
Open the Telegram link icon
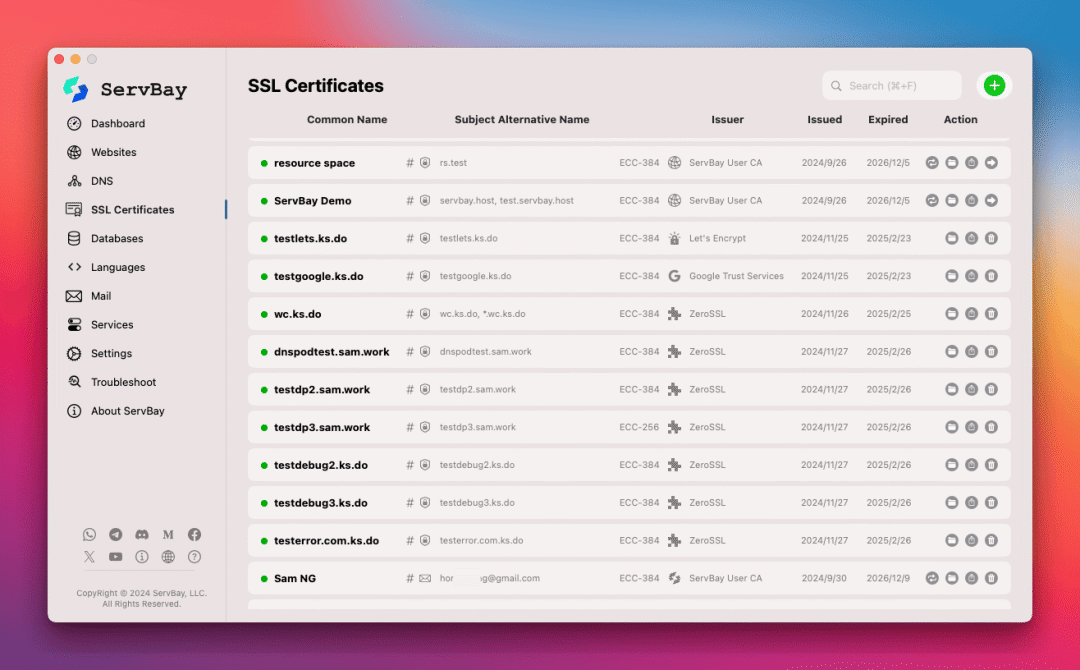[116, 534]
